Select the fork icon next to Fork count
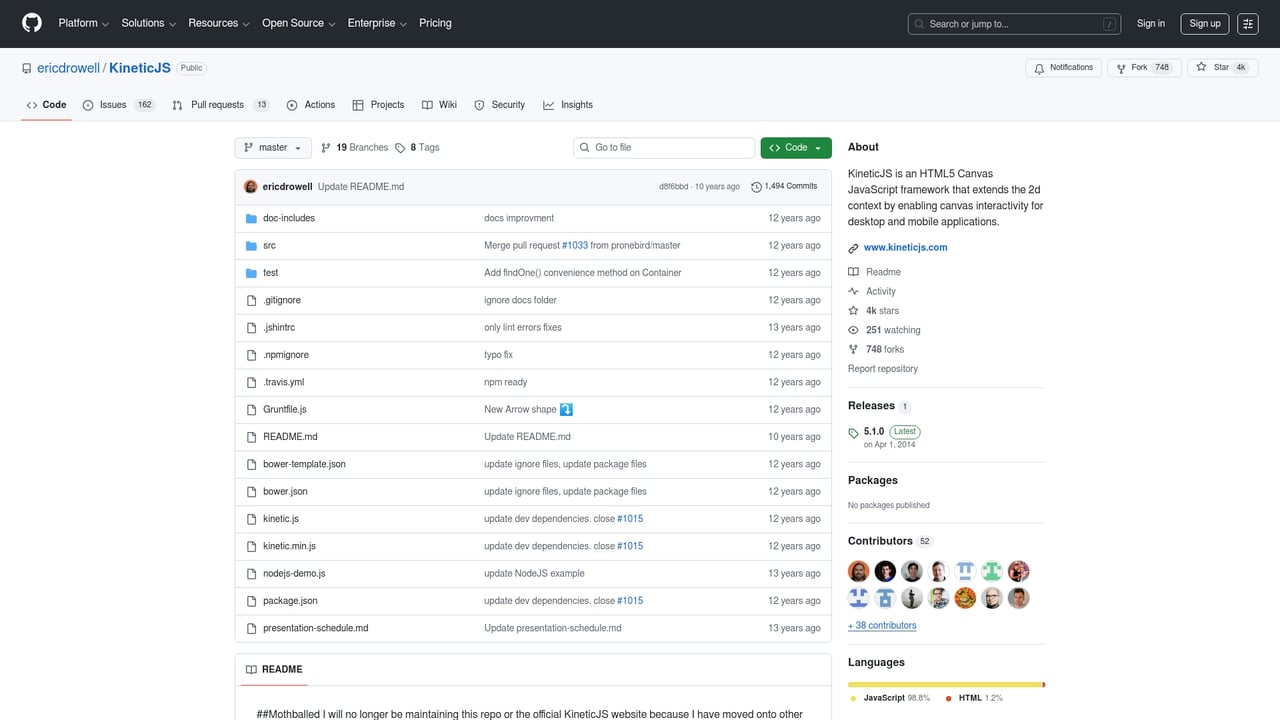The width and height of the screenshot is (1280, 720). (1120, 67)
